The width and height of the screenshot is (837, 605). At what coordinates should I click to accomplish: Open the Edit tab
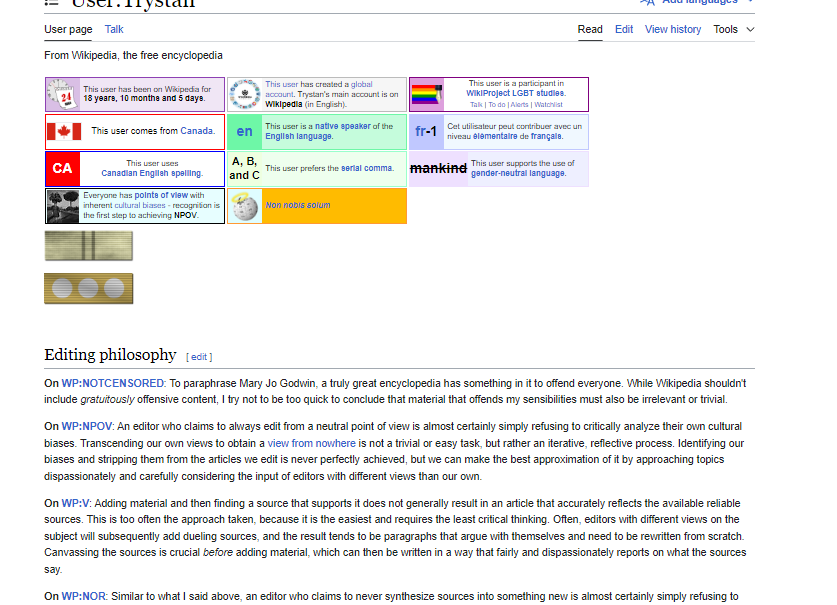click(623, 29)
